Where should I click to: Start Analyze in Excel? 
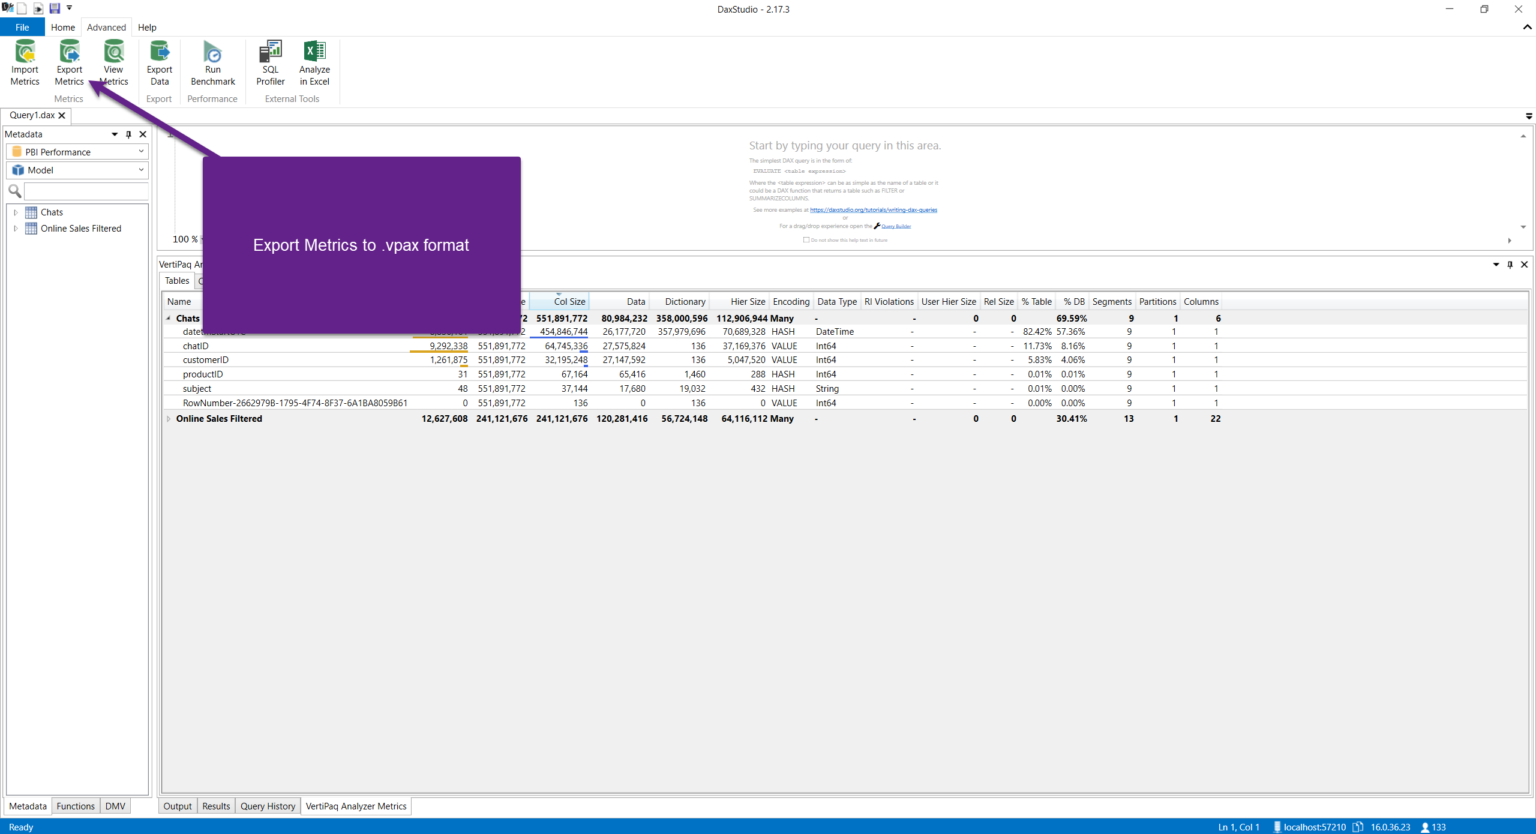pos(314,60)
